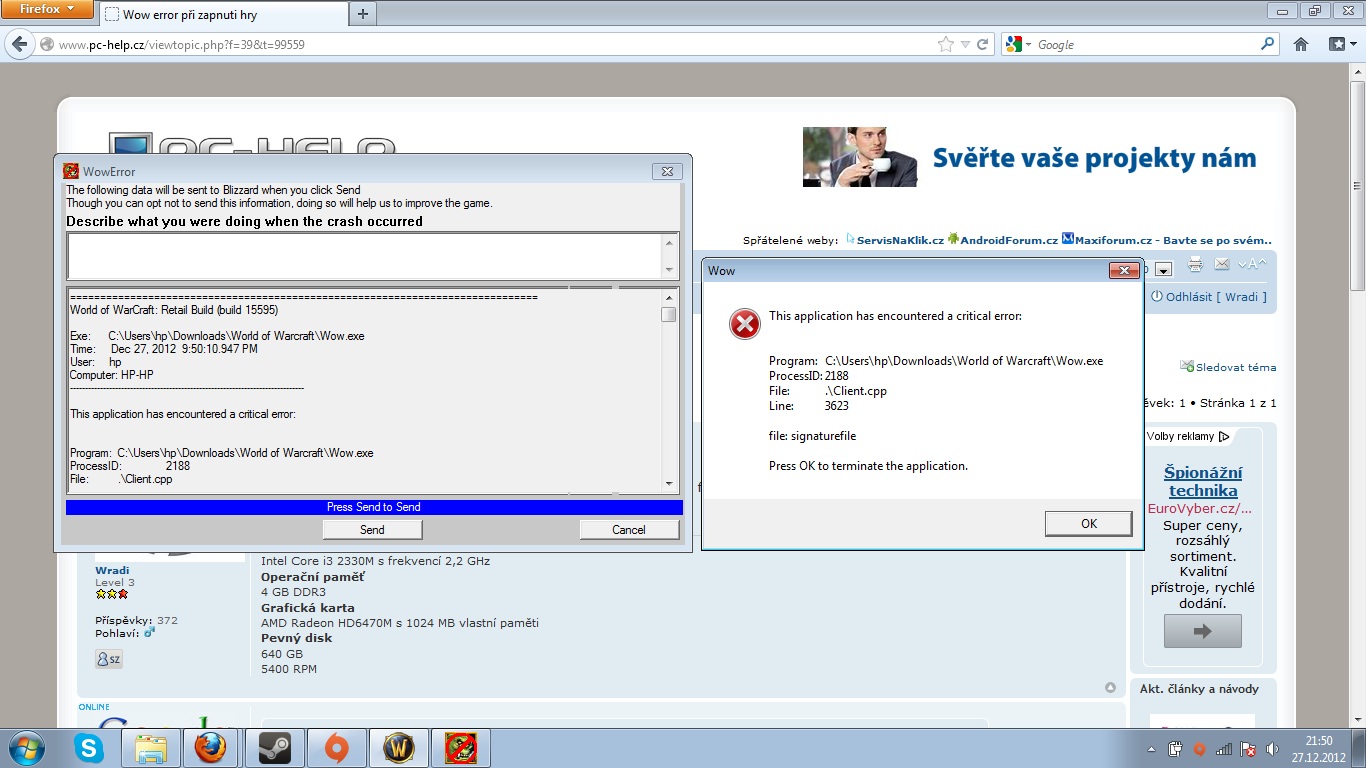This screenshot has width=1366, height=768.
Task: Open Skype from the taskbar
Action: click(89, 748)
